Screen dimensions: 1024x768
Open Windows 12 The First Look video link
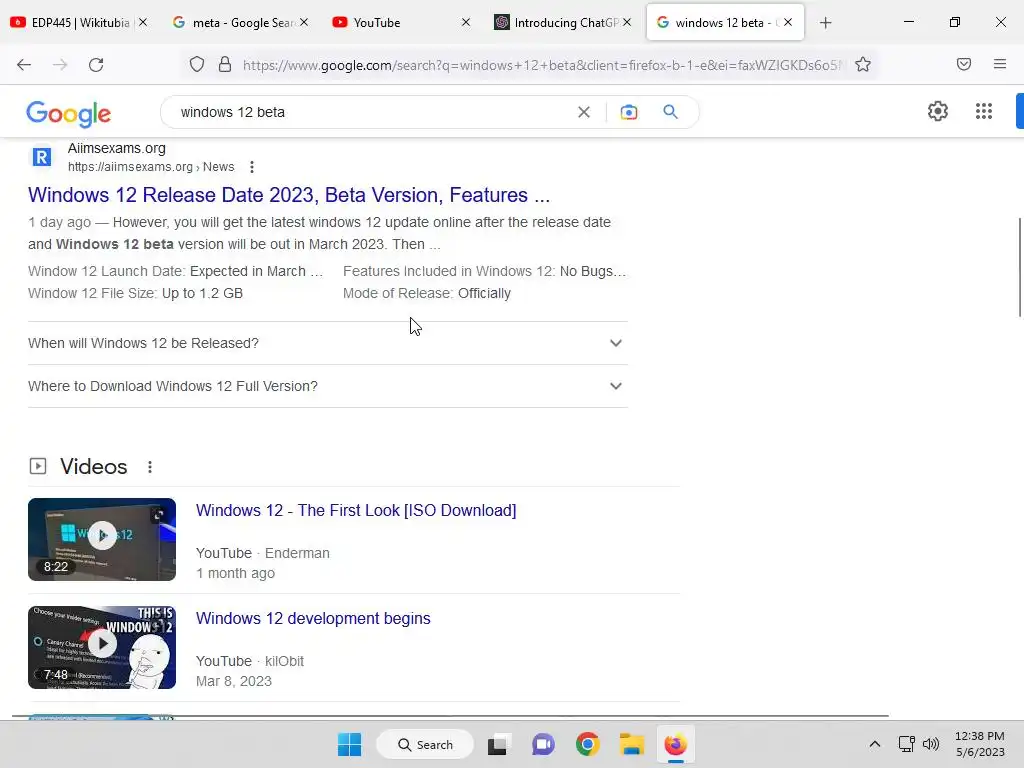(x=356, y=510)
